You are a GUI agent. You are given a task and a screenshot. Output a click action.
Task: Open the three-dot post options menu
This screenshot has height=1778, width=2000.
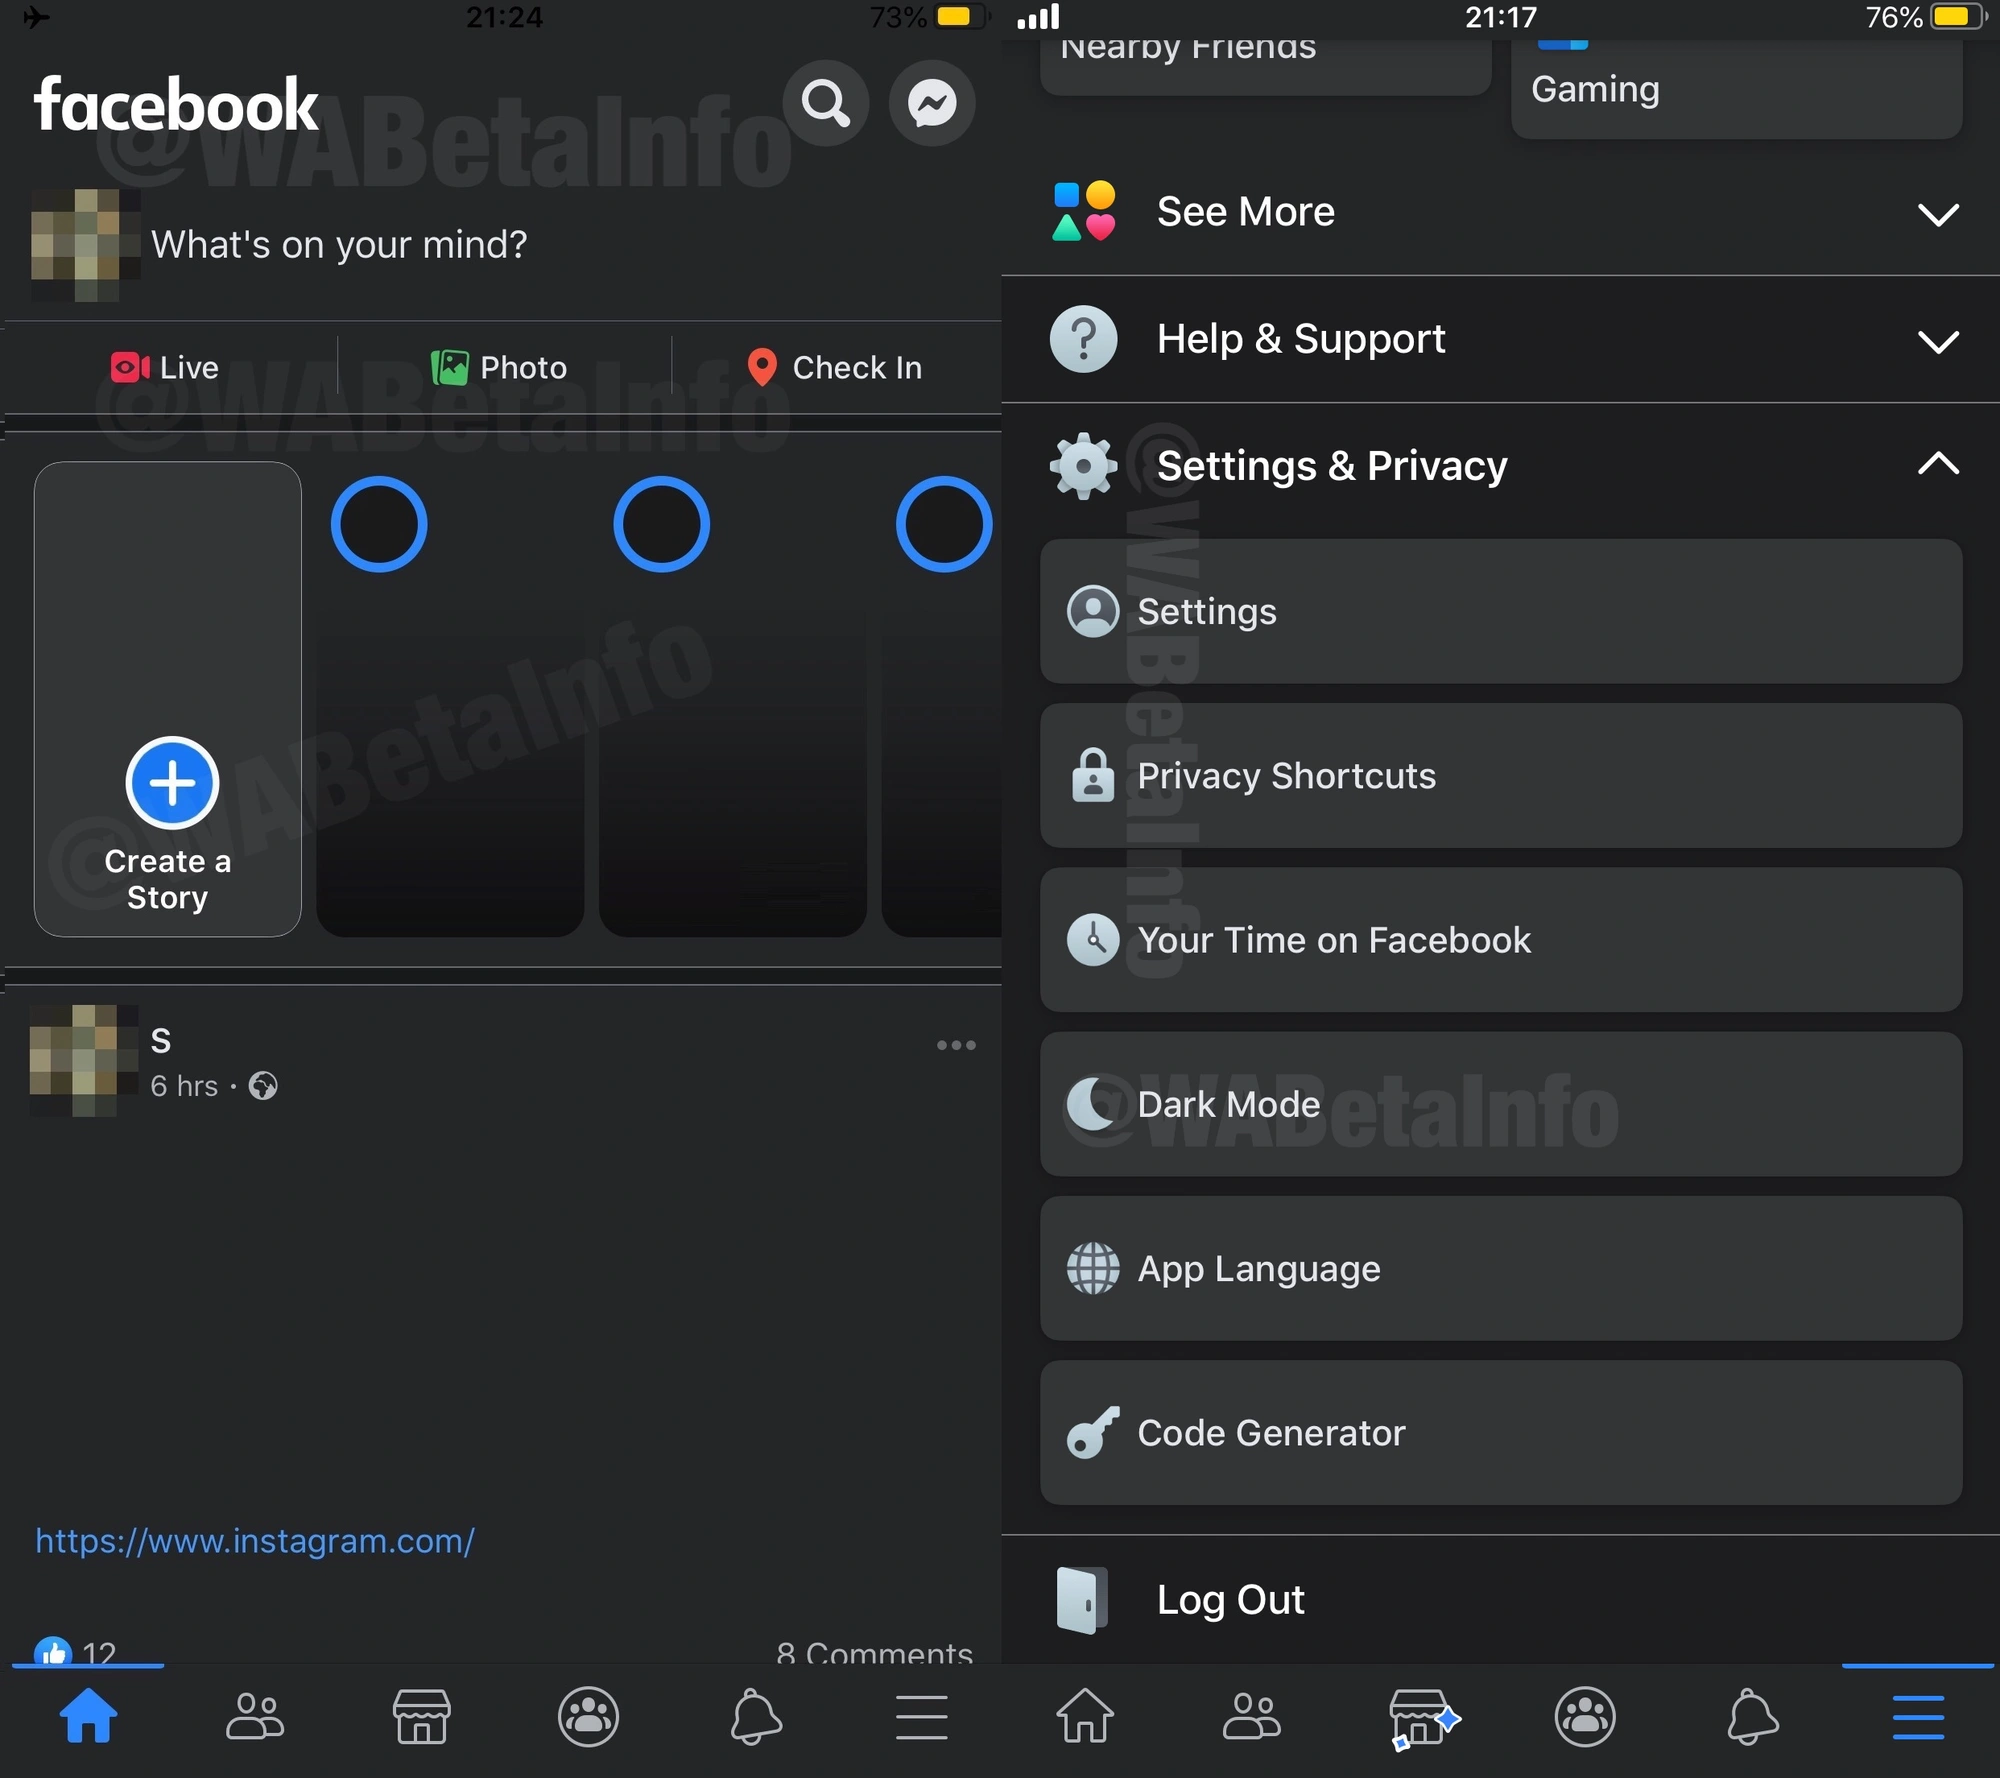coord(956,1045)
